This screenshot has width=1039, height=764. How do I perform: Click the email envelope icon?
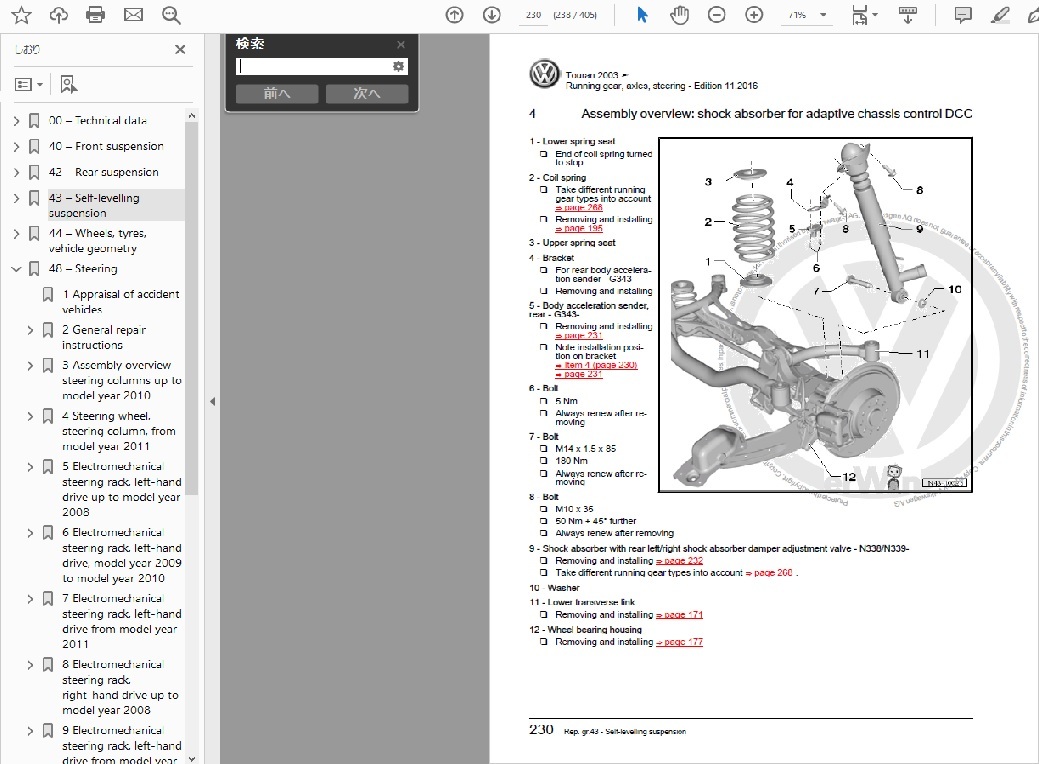point(133,15)
